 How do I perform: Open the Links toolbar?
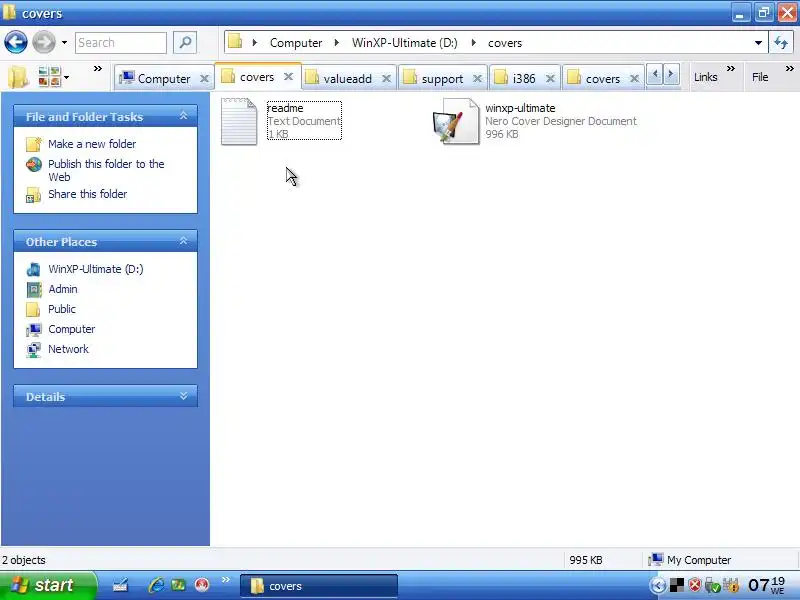706,77
